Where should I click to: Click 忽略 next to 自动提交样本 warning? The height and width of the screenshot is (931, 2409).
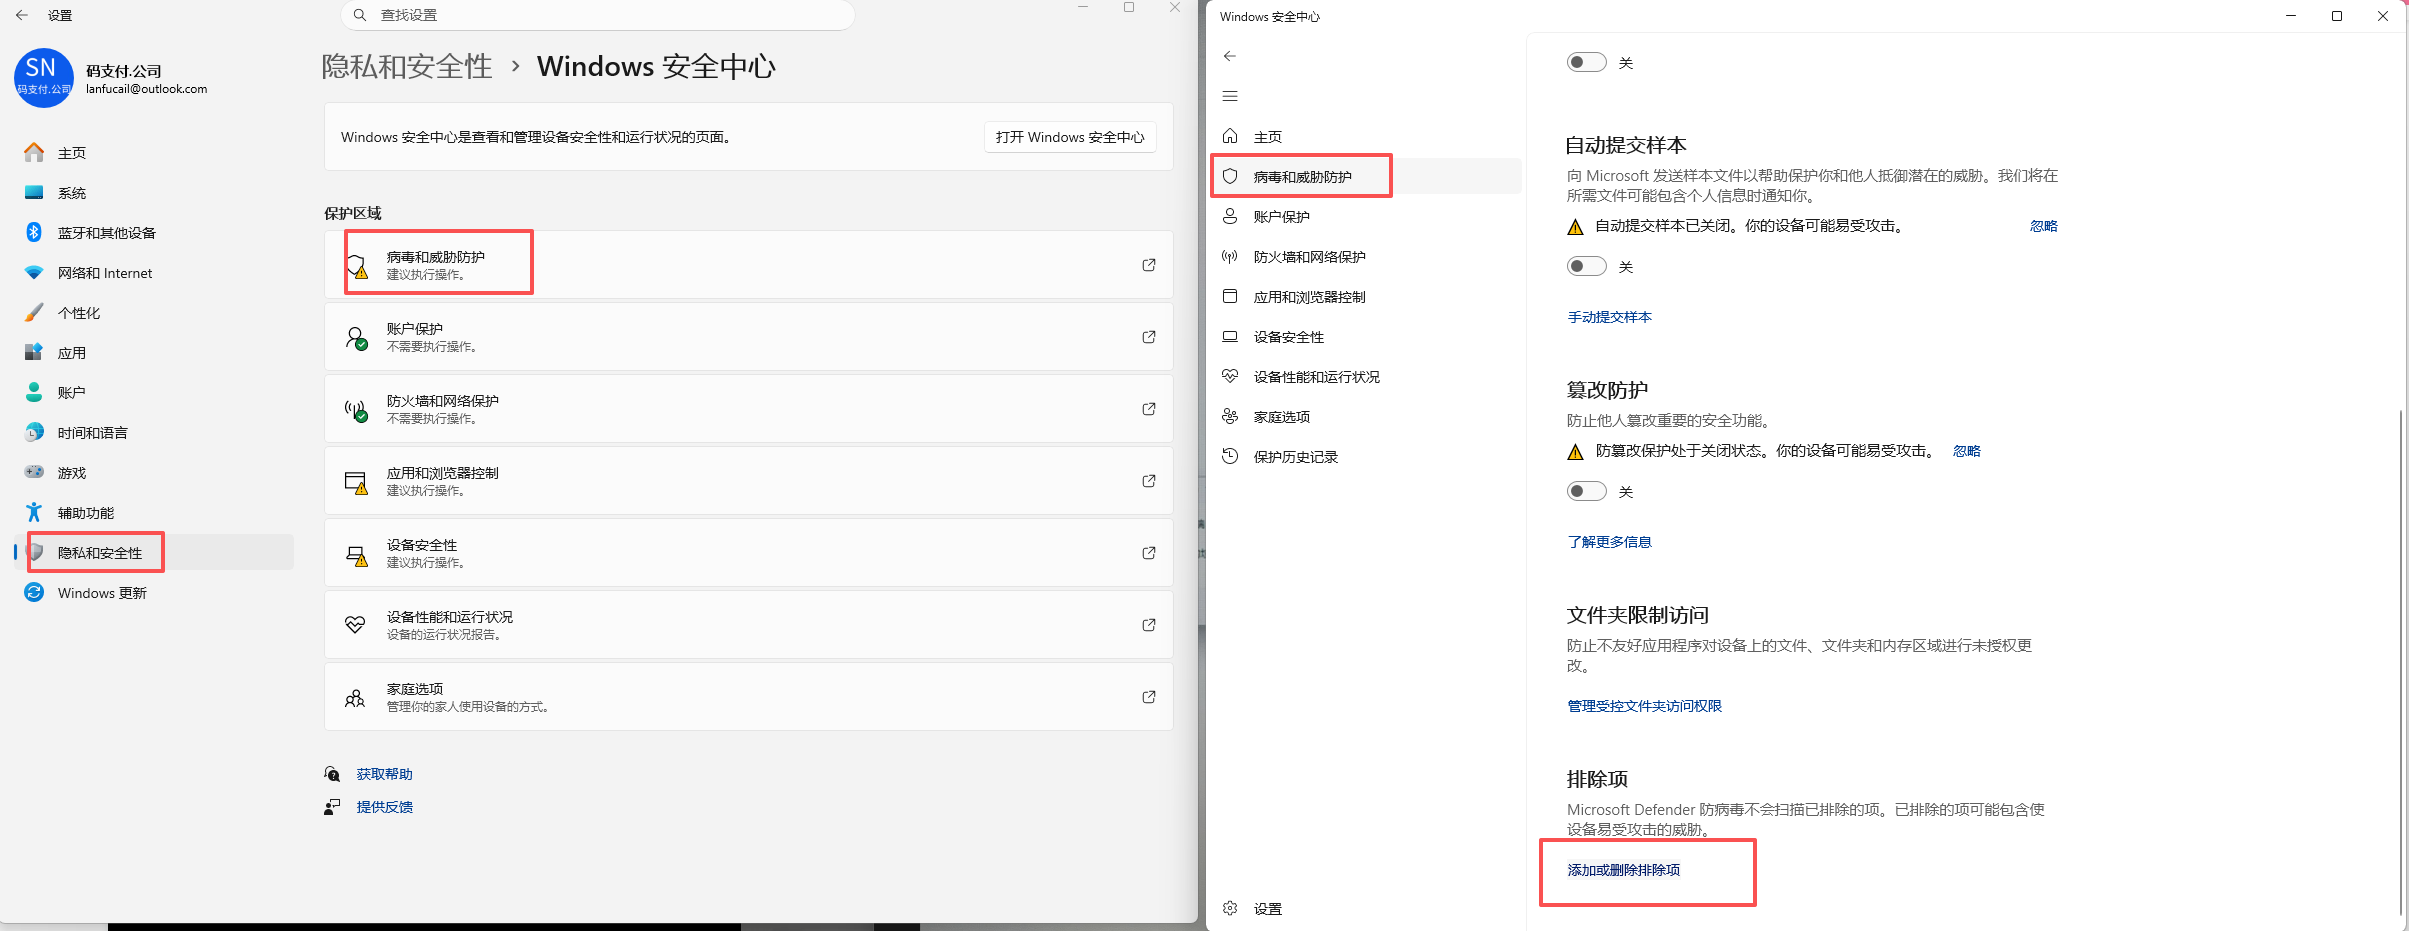point(2044,226)
